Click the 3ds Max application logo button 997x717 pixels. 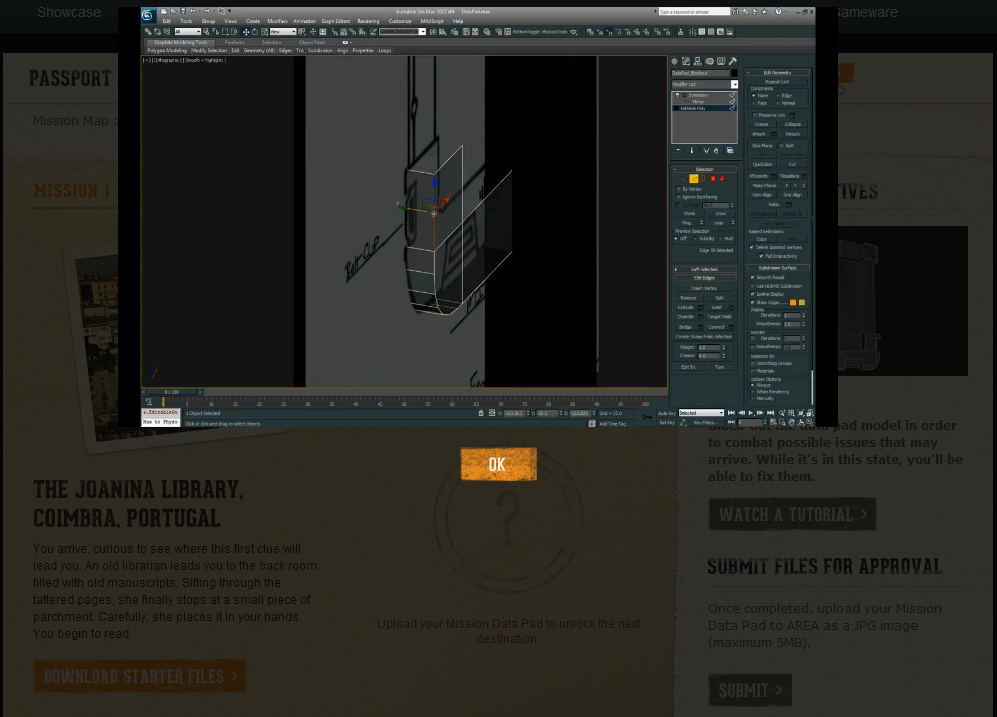(148, 15)
